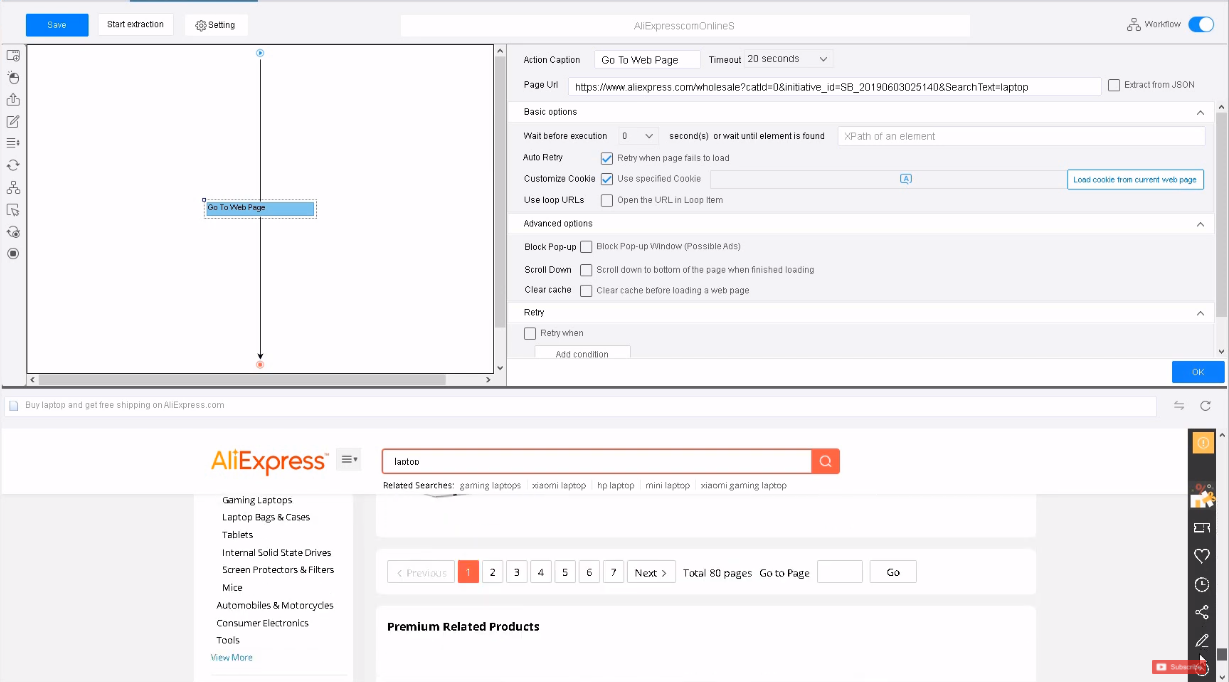
Task: Go to results page 2
Action: (x=492, y=572)
